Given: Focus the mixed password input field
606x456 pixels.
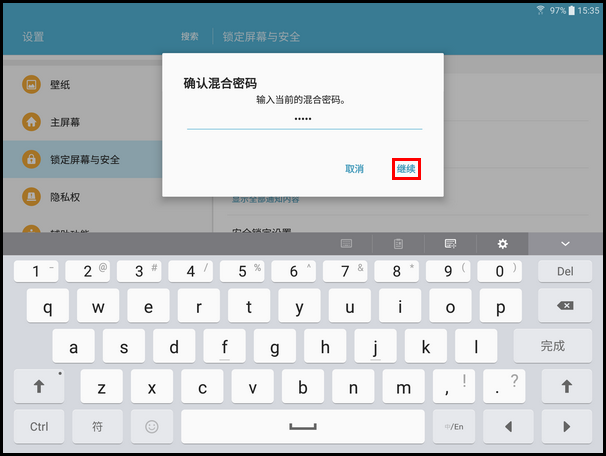Looking at the screenshot, I should pos(304,119).
